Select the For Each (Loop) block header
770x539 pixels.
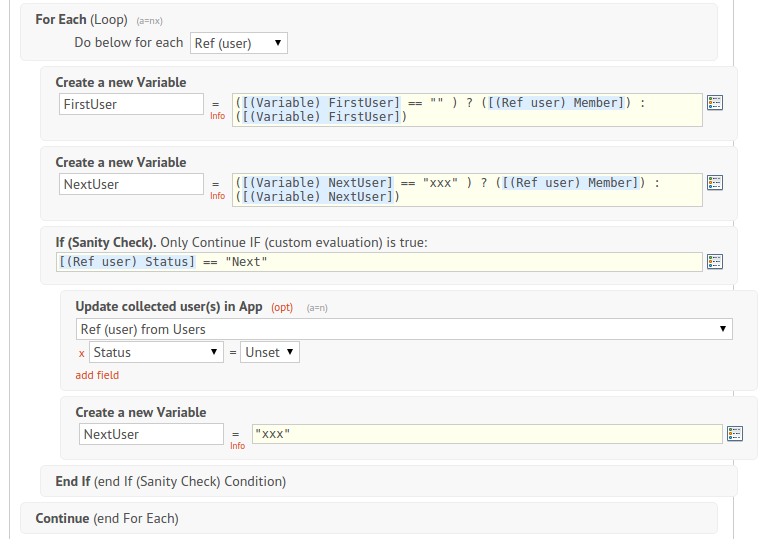click(81, 19)
